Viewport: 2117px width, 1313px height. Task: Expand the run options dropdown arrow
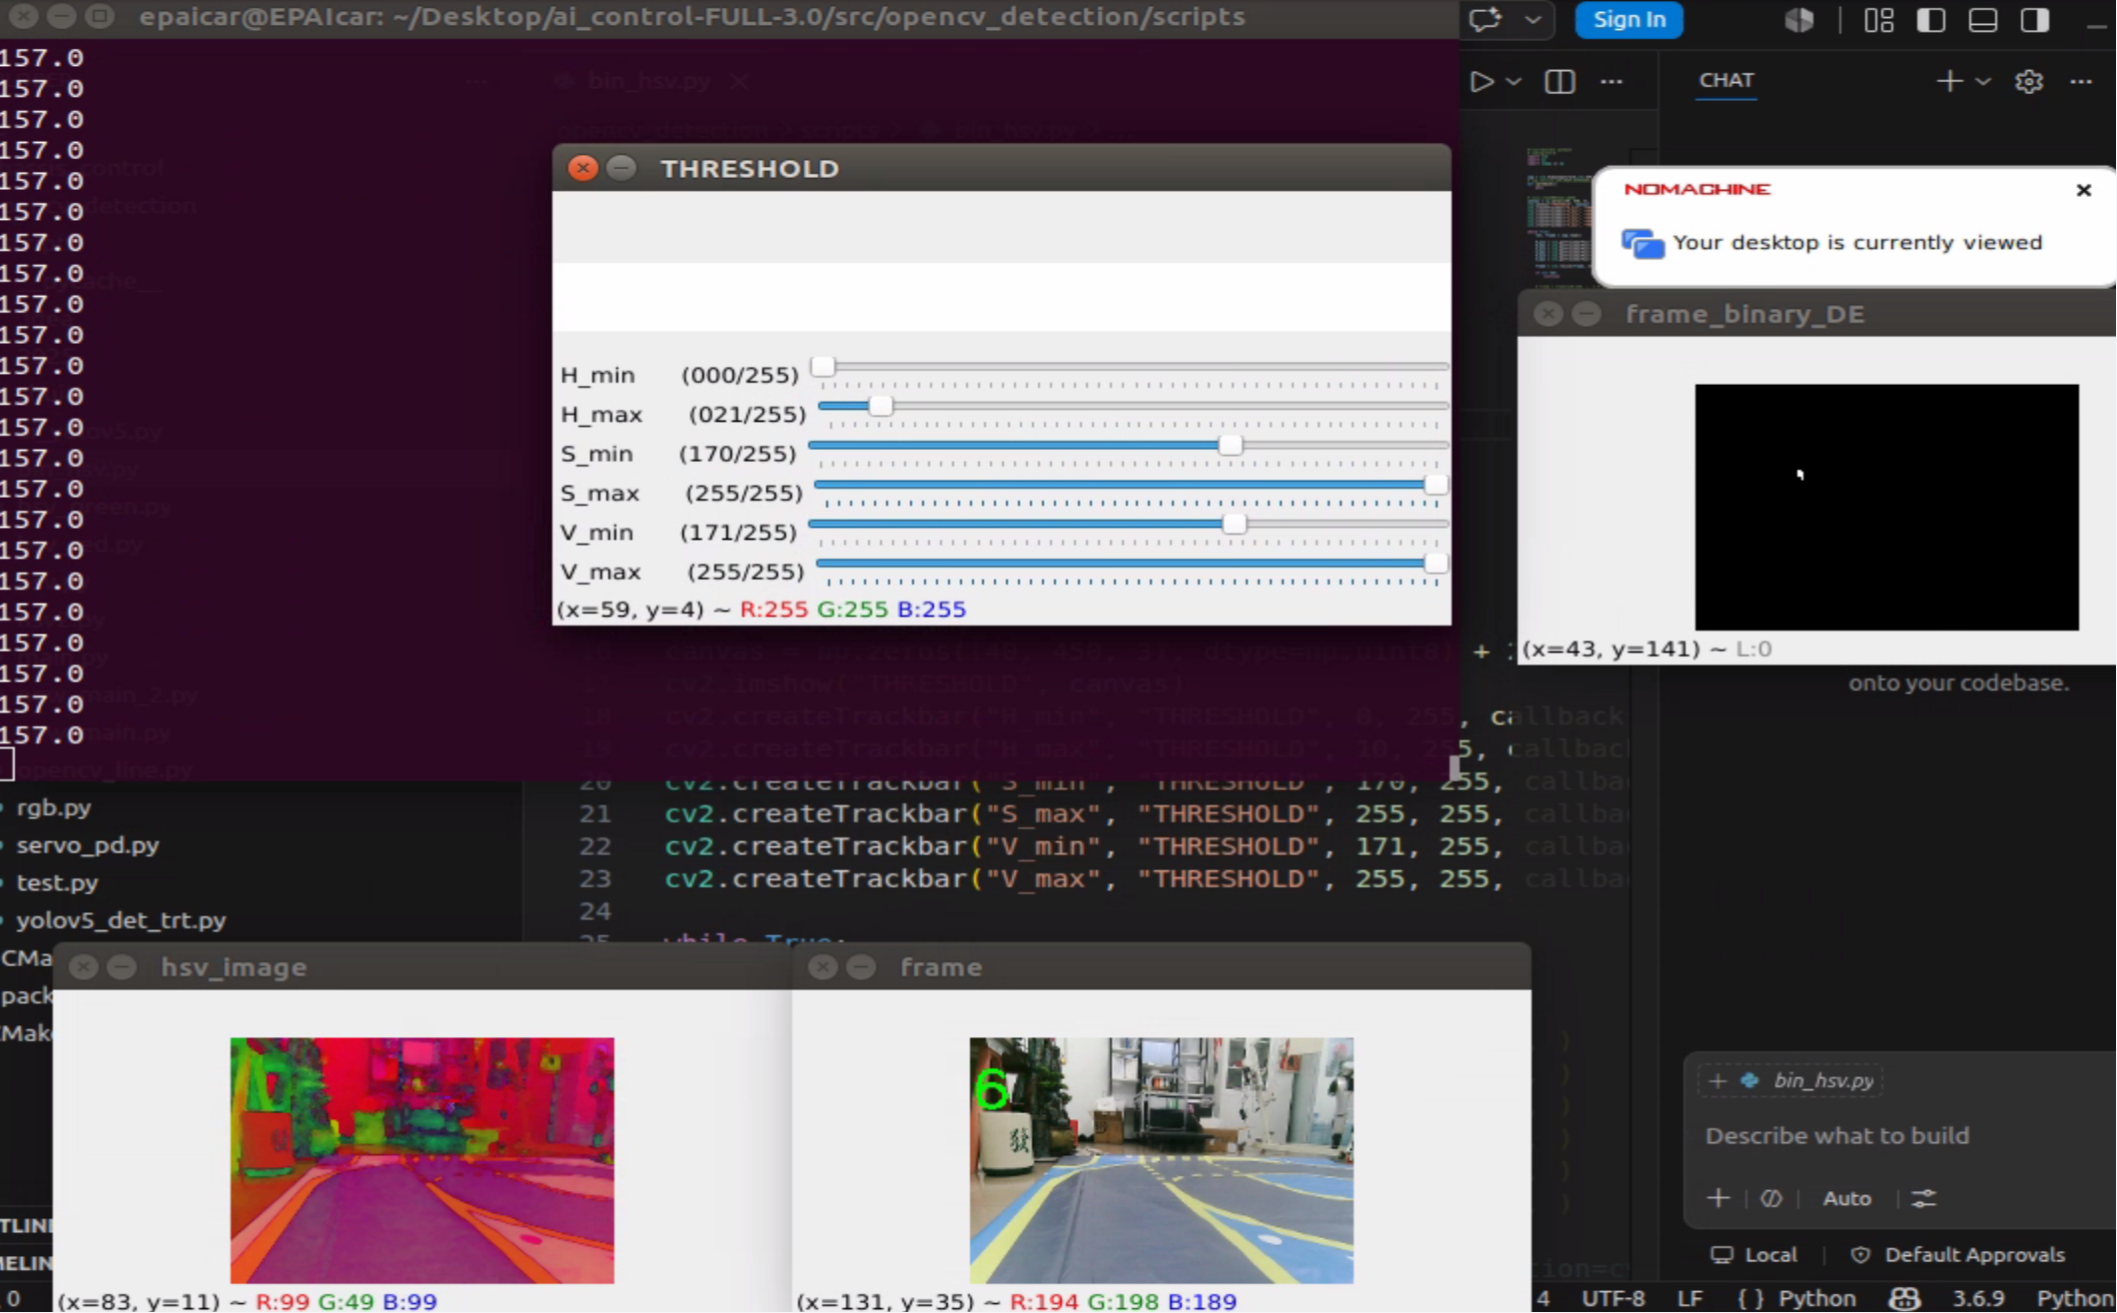(1514, 81)
